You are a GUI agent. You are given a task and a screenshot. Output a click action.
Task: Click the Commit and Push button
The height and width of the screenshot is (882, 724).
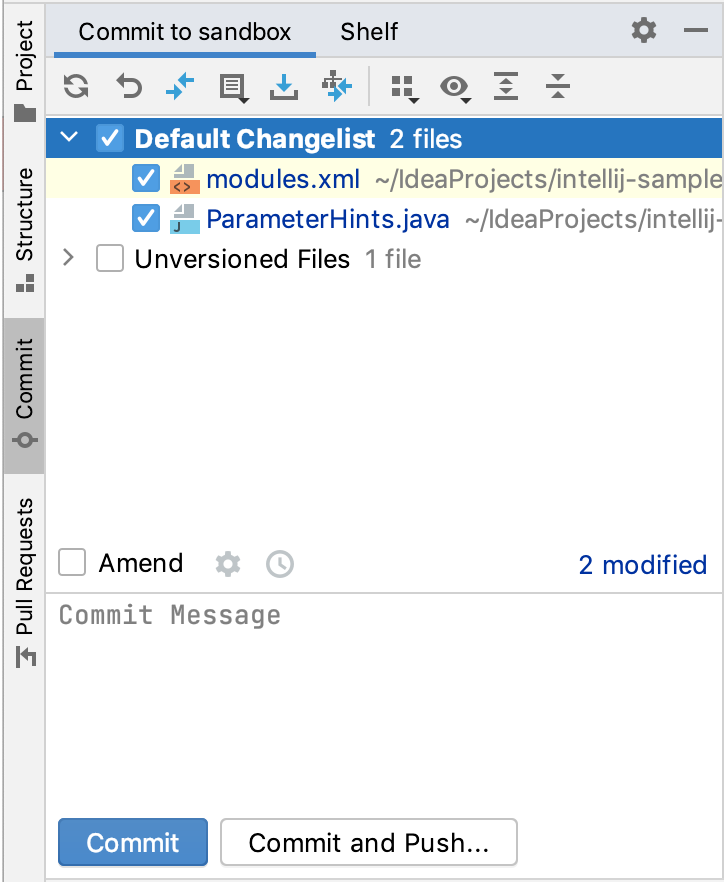click(x=368, y=842)
